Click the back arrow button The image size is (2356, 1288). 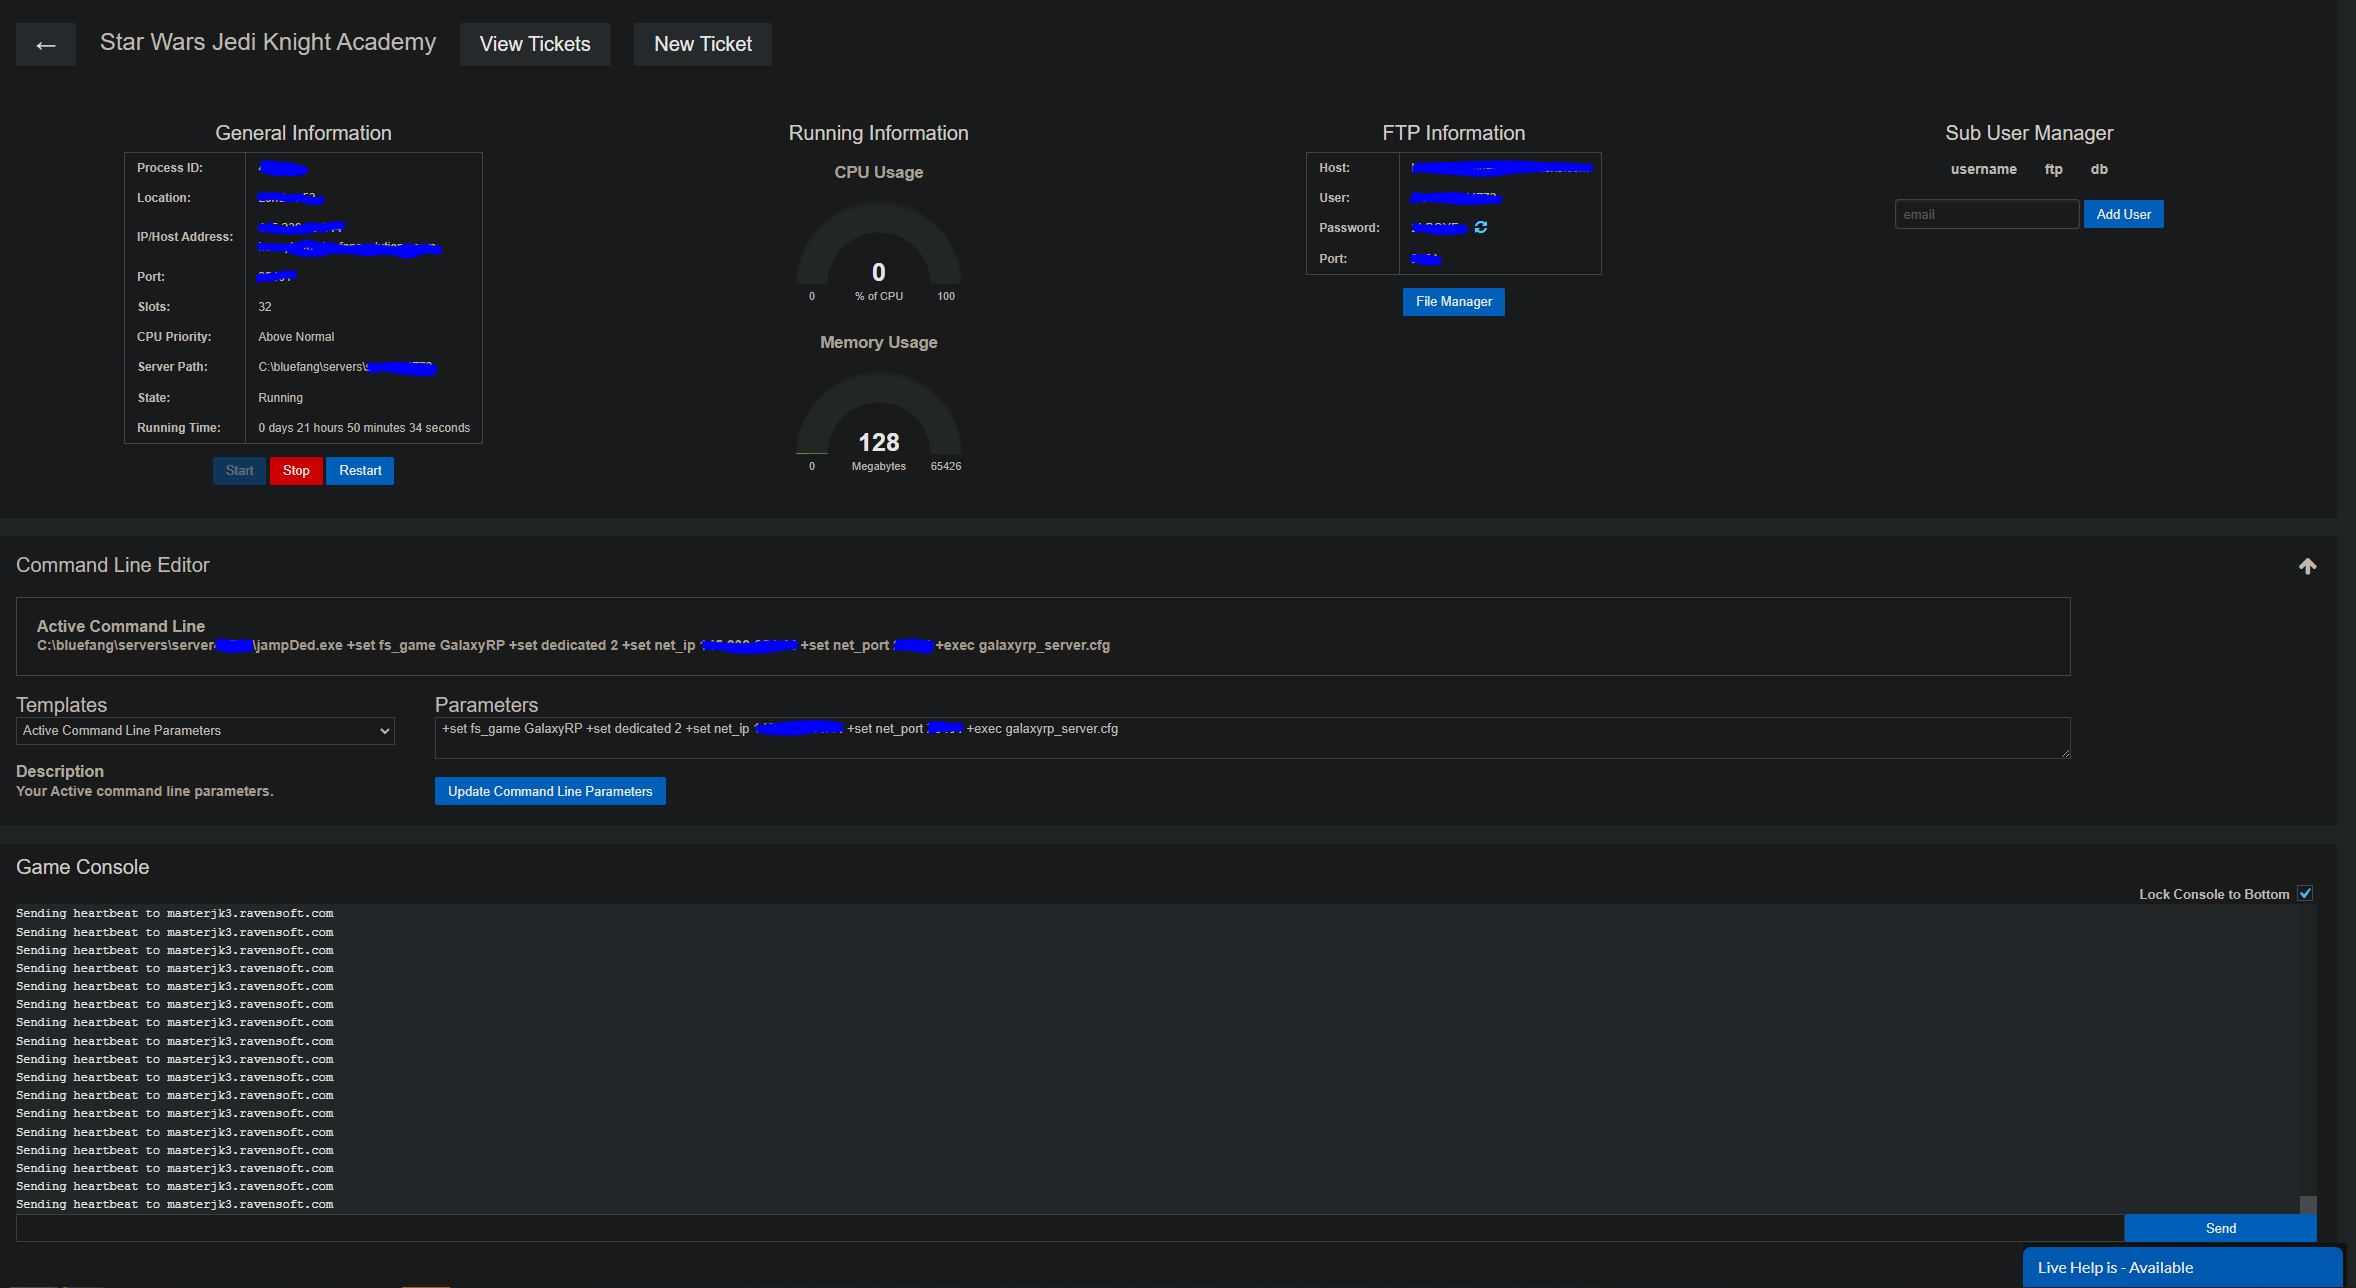tap(46, 45)
